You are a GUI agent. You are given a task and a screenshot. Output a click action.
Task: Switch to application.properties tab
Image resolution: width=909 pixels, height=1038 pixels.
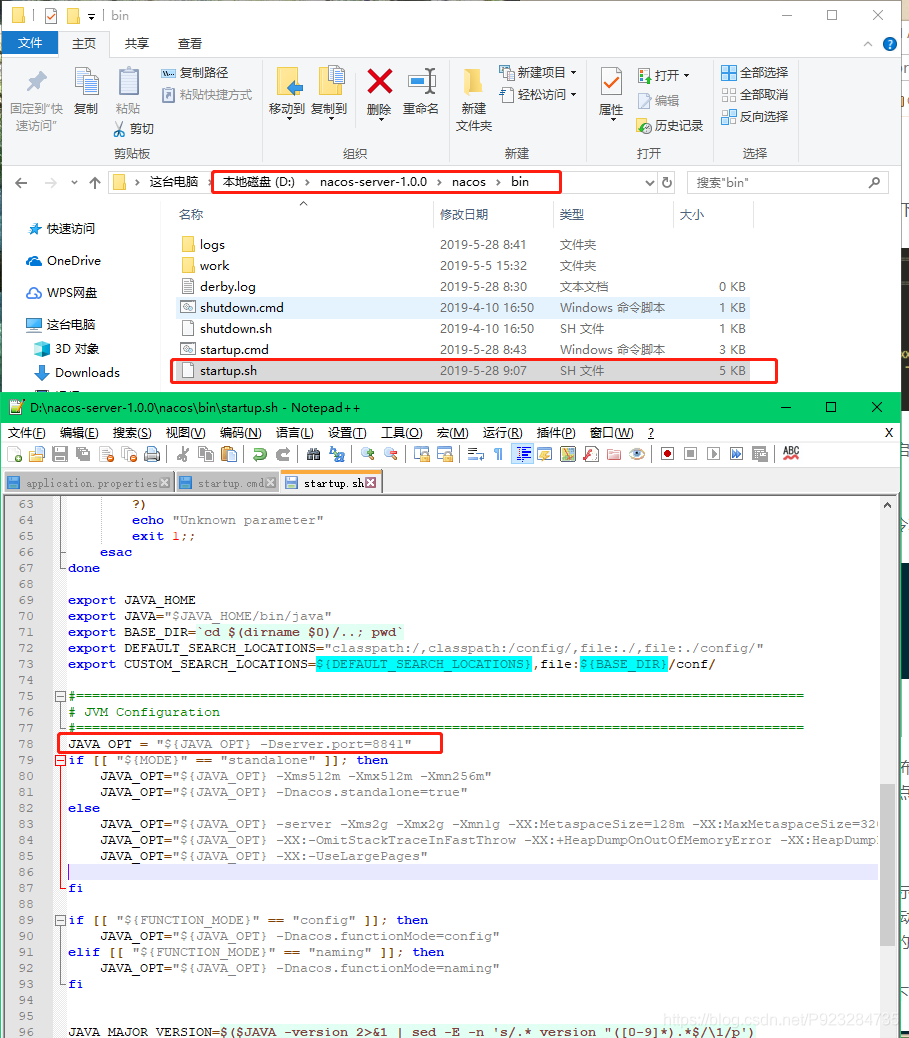(x=91, y=483)
